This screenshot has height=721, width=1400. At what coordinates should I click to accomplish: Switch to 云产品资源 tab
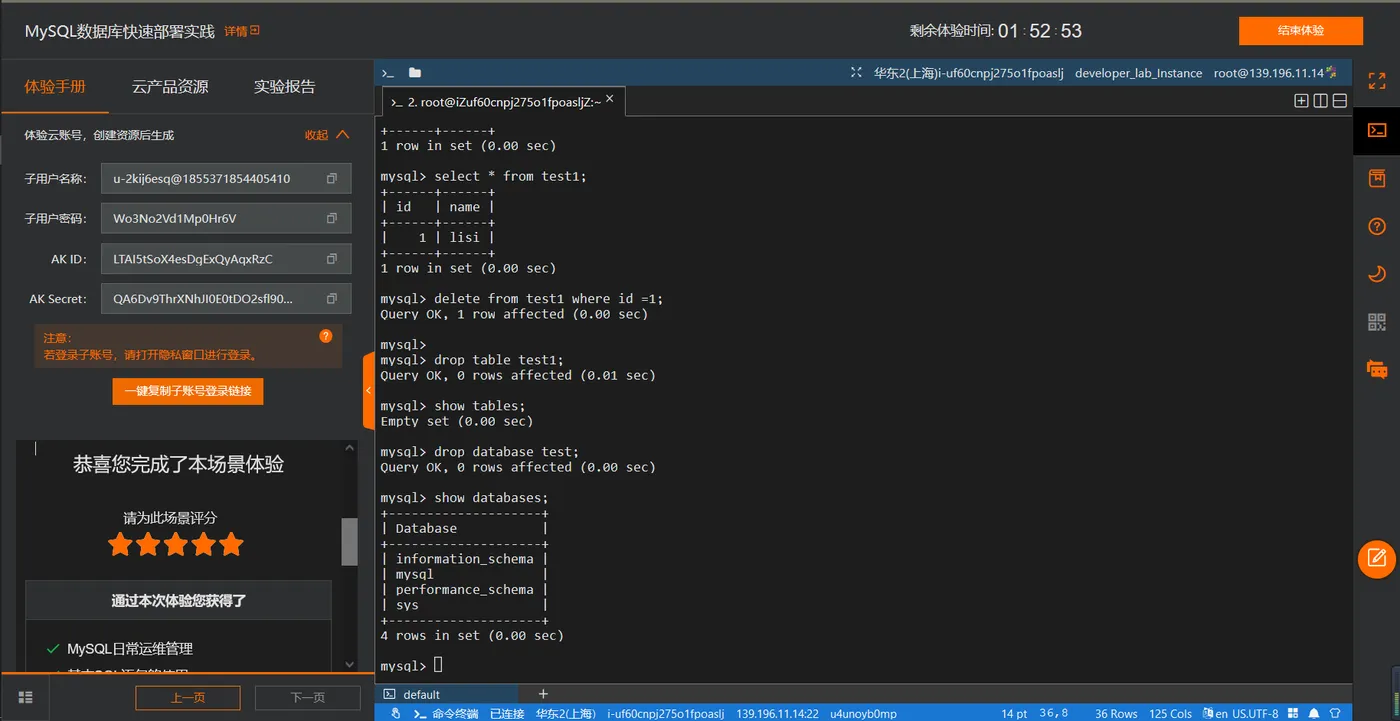[170, 87]
